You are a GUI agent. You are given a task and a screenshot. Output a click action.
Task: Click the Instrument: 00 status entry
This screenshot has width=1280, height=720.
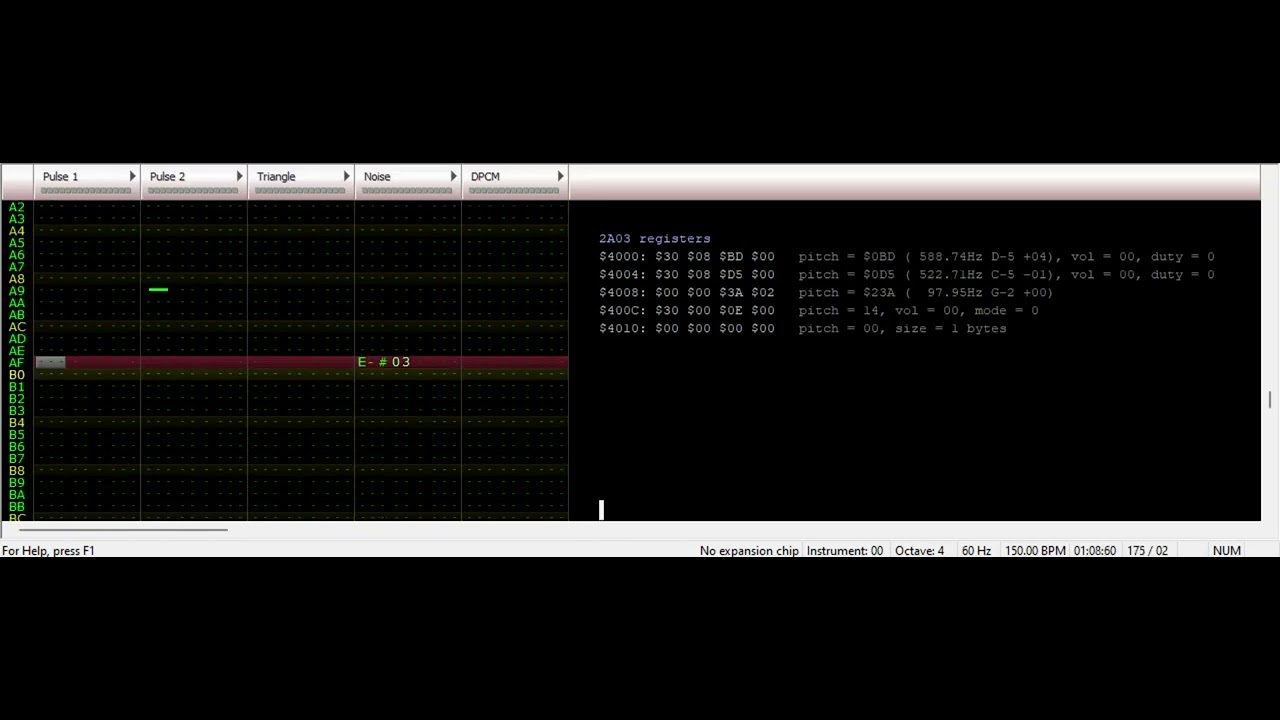[x=845, y=551]
